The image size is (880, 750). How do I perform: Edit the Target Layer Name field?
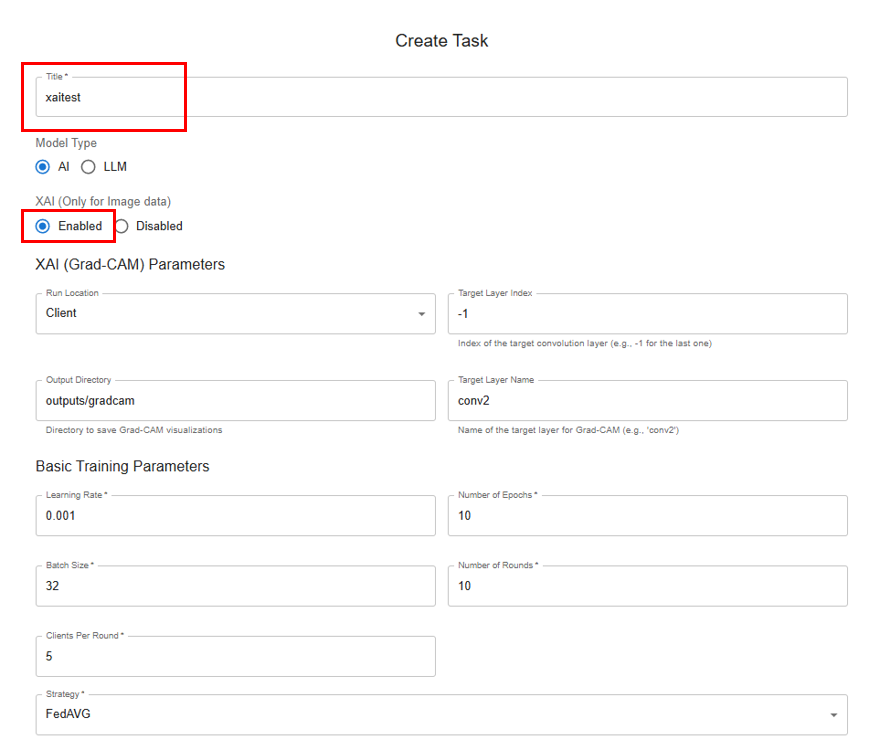pyautogui.click(x=647, y=400)
